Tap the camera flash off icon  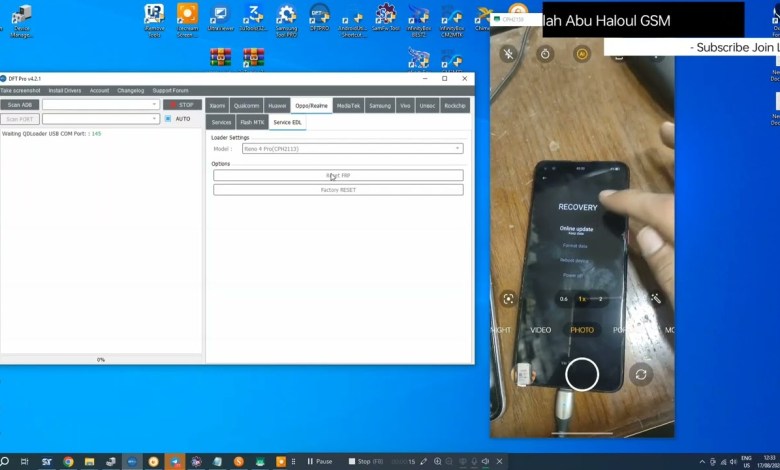pos(509,54)
